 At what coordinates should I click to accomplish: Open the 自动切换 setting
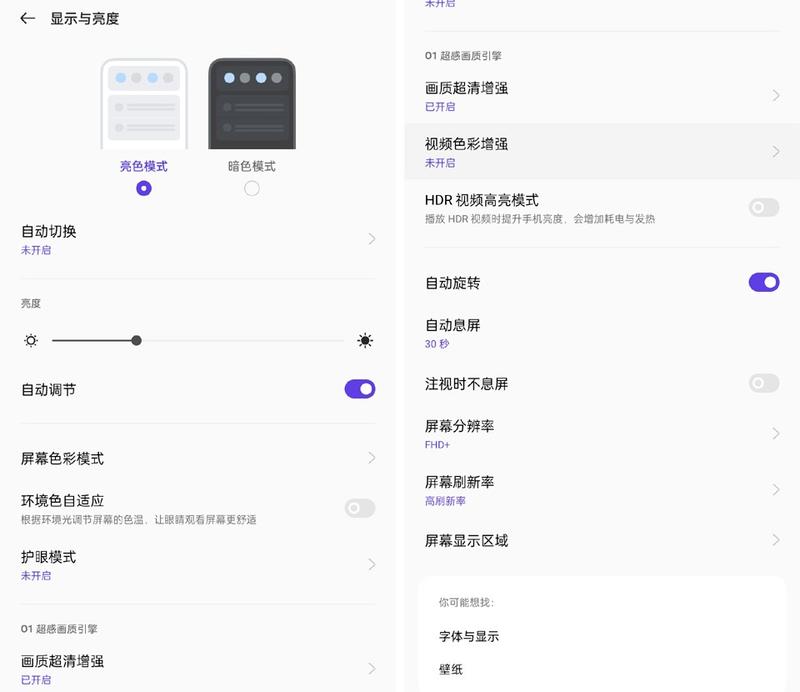(x=198, y=239)
